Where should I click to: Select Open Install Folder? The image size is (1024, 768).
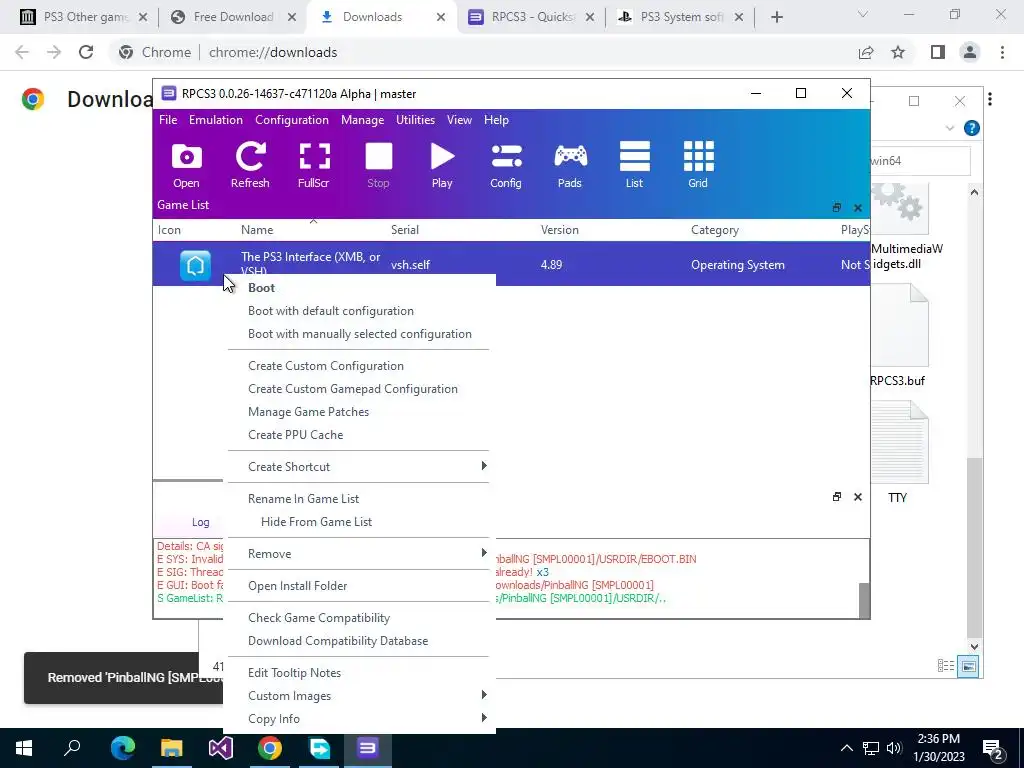[358, 585]
